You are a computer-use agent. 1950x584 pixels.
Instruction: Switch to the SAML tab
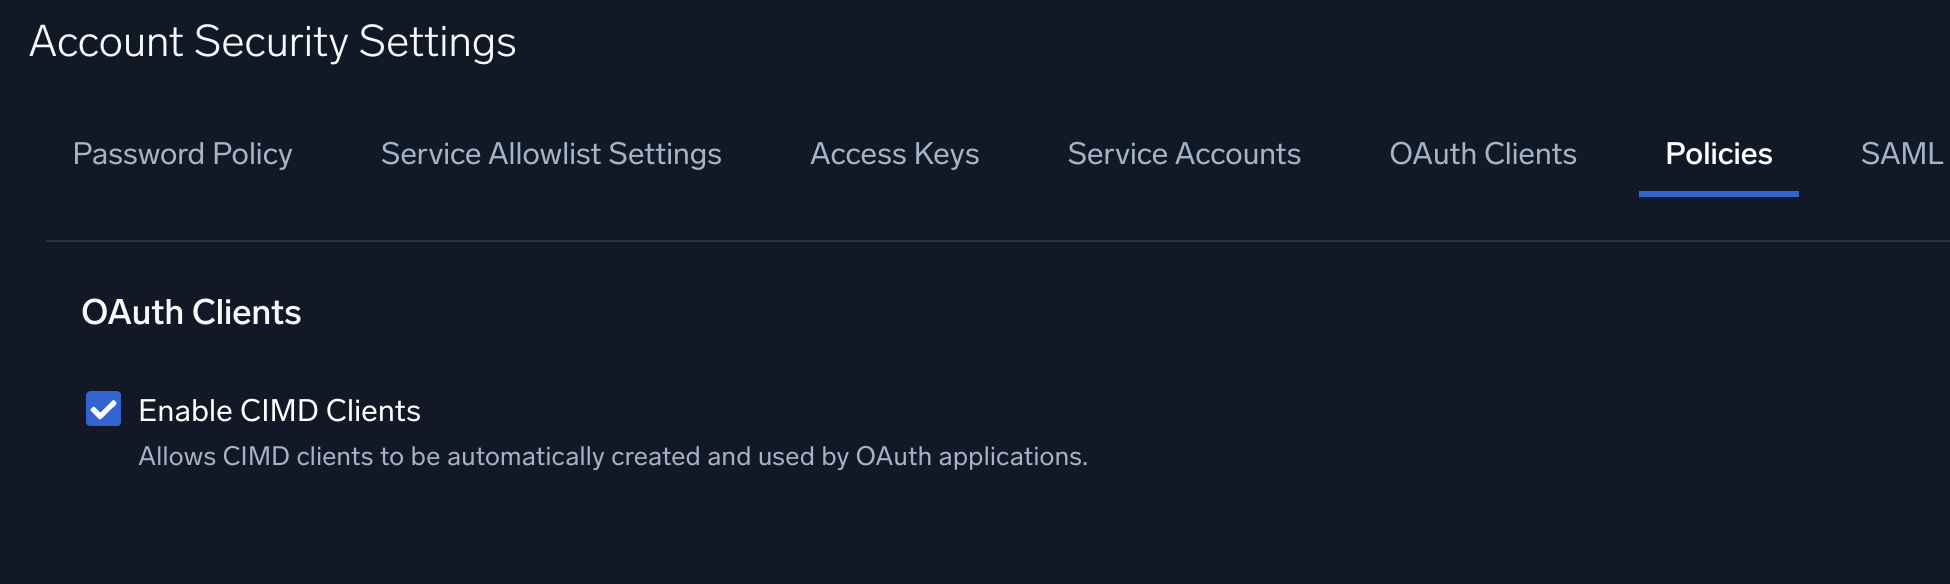[1902, 154]
